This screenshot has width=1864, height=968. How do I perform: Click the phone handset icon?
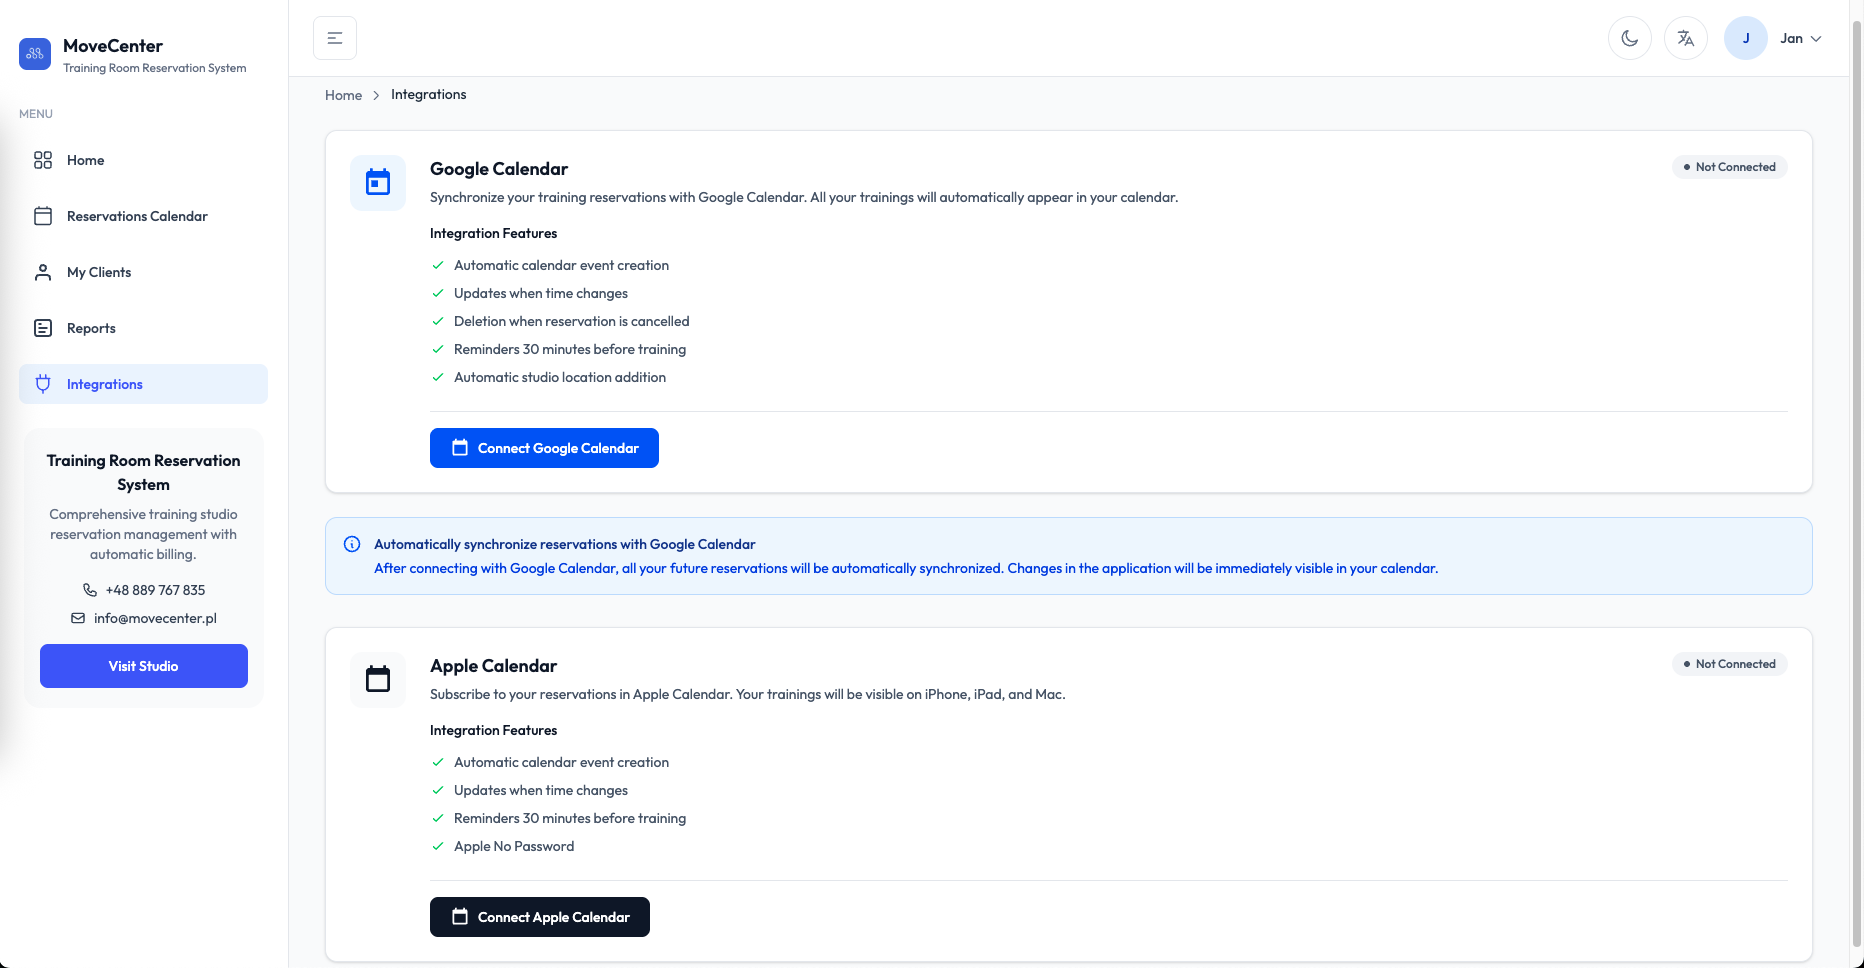click(x=90, y=590)
